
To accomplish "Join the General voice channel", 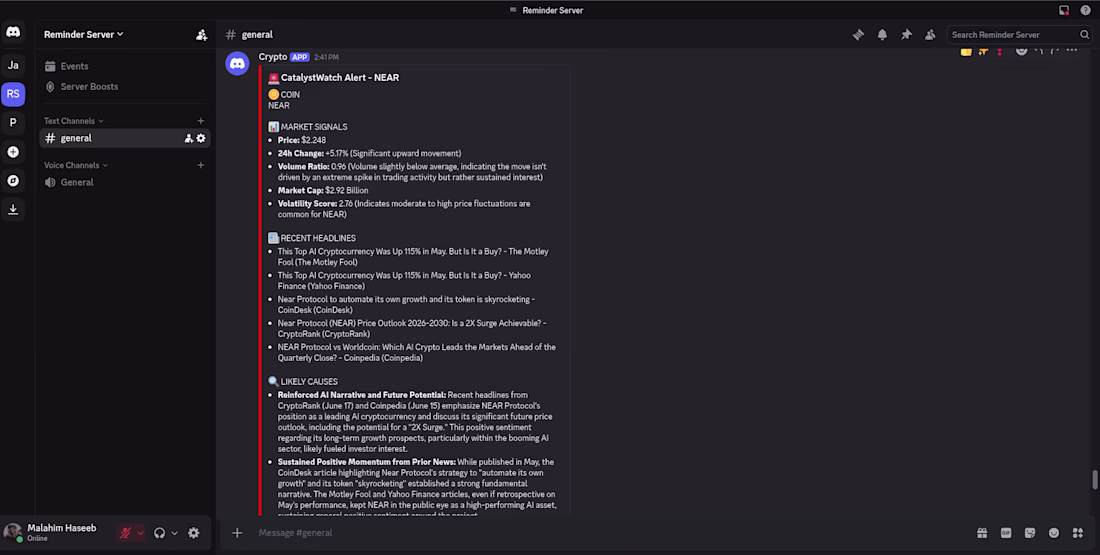I will [x=125, y=182].
